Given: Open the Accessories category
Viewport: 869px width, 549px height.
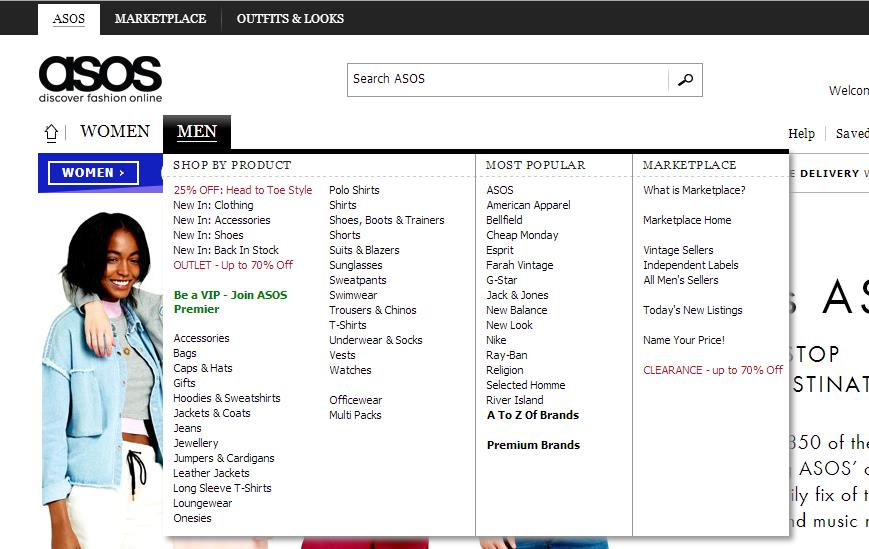Looking at the screenshot, I should click(x=201, y=338).
